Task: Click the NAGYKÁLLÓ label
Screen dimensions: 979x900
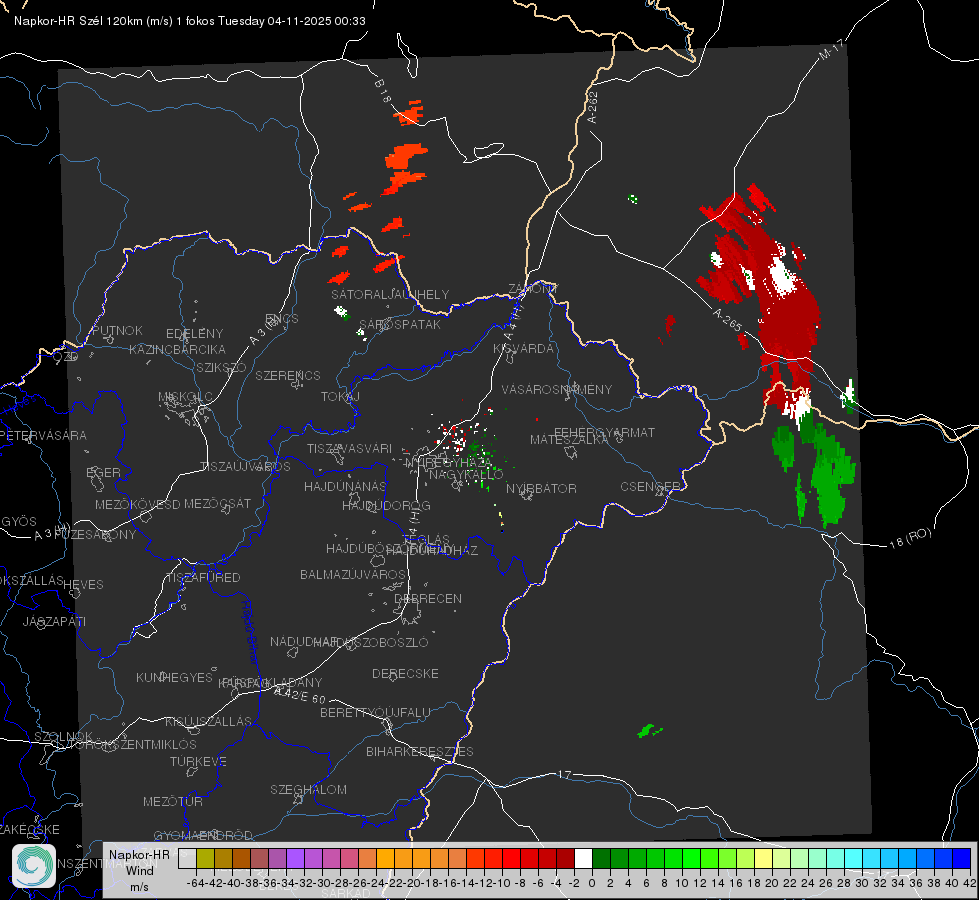Action: 466,475
